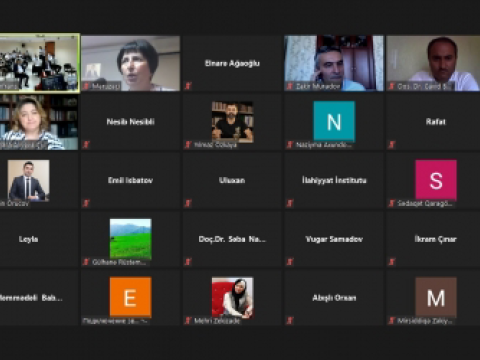480x360 pixels.
Task: Click the name Doç.Dr. Saba Na...
Action: 232,239
